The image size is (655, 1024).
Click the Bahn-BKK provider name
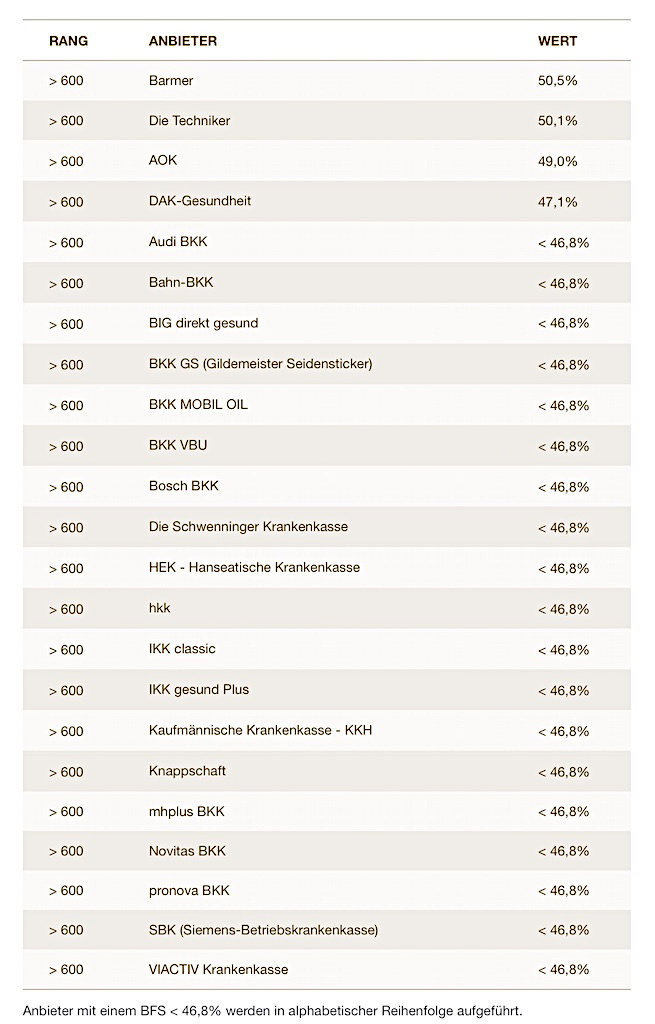point(181,283)
